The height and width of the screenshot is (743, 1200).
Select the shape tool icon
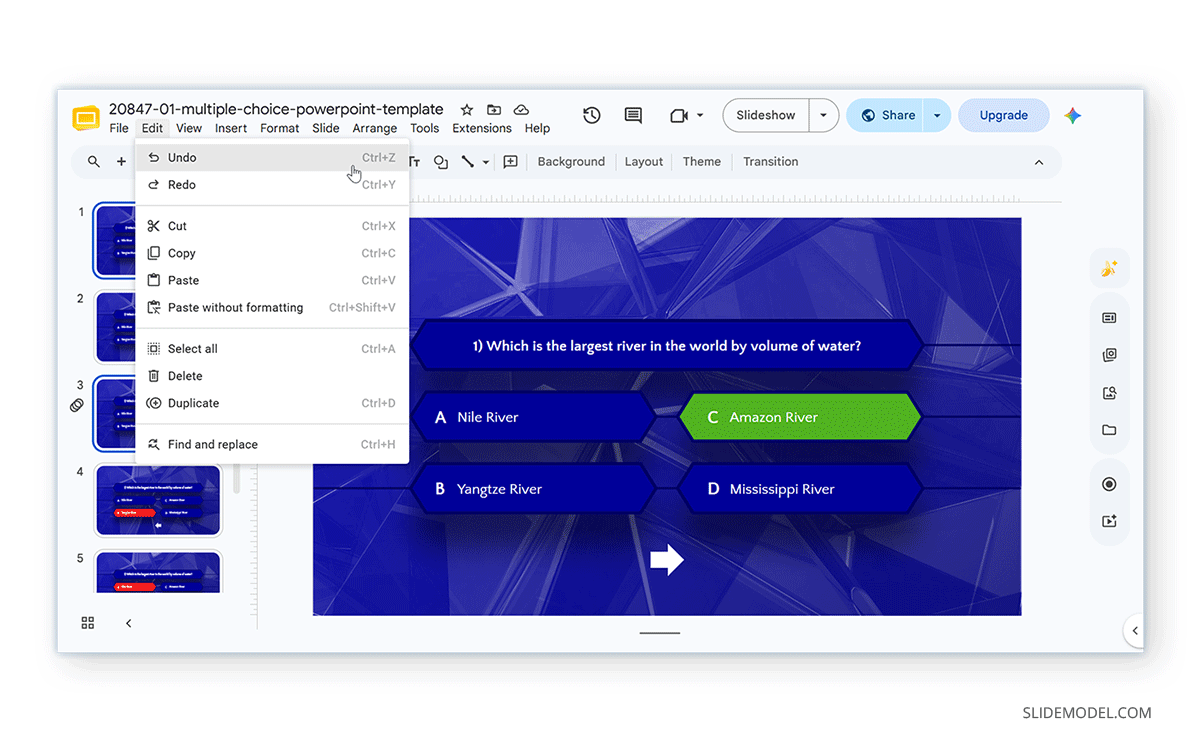click(441, 162)
